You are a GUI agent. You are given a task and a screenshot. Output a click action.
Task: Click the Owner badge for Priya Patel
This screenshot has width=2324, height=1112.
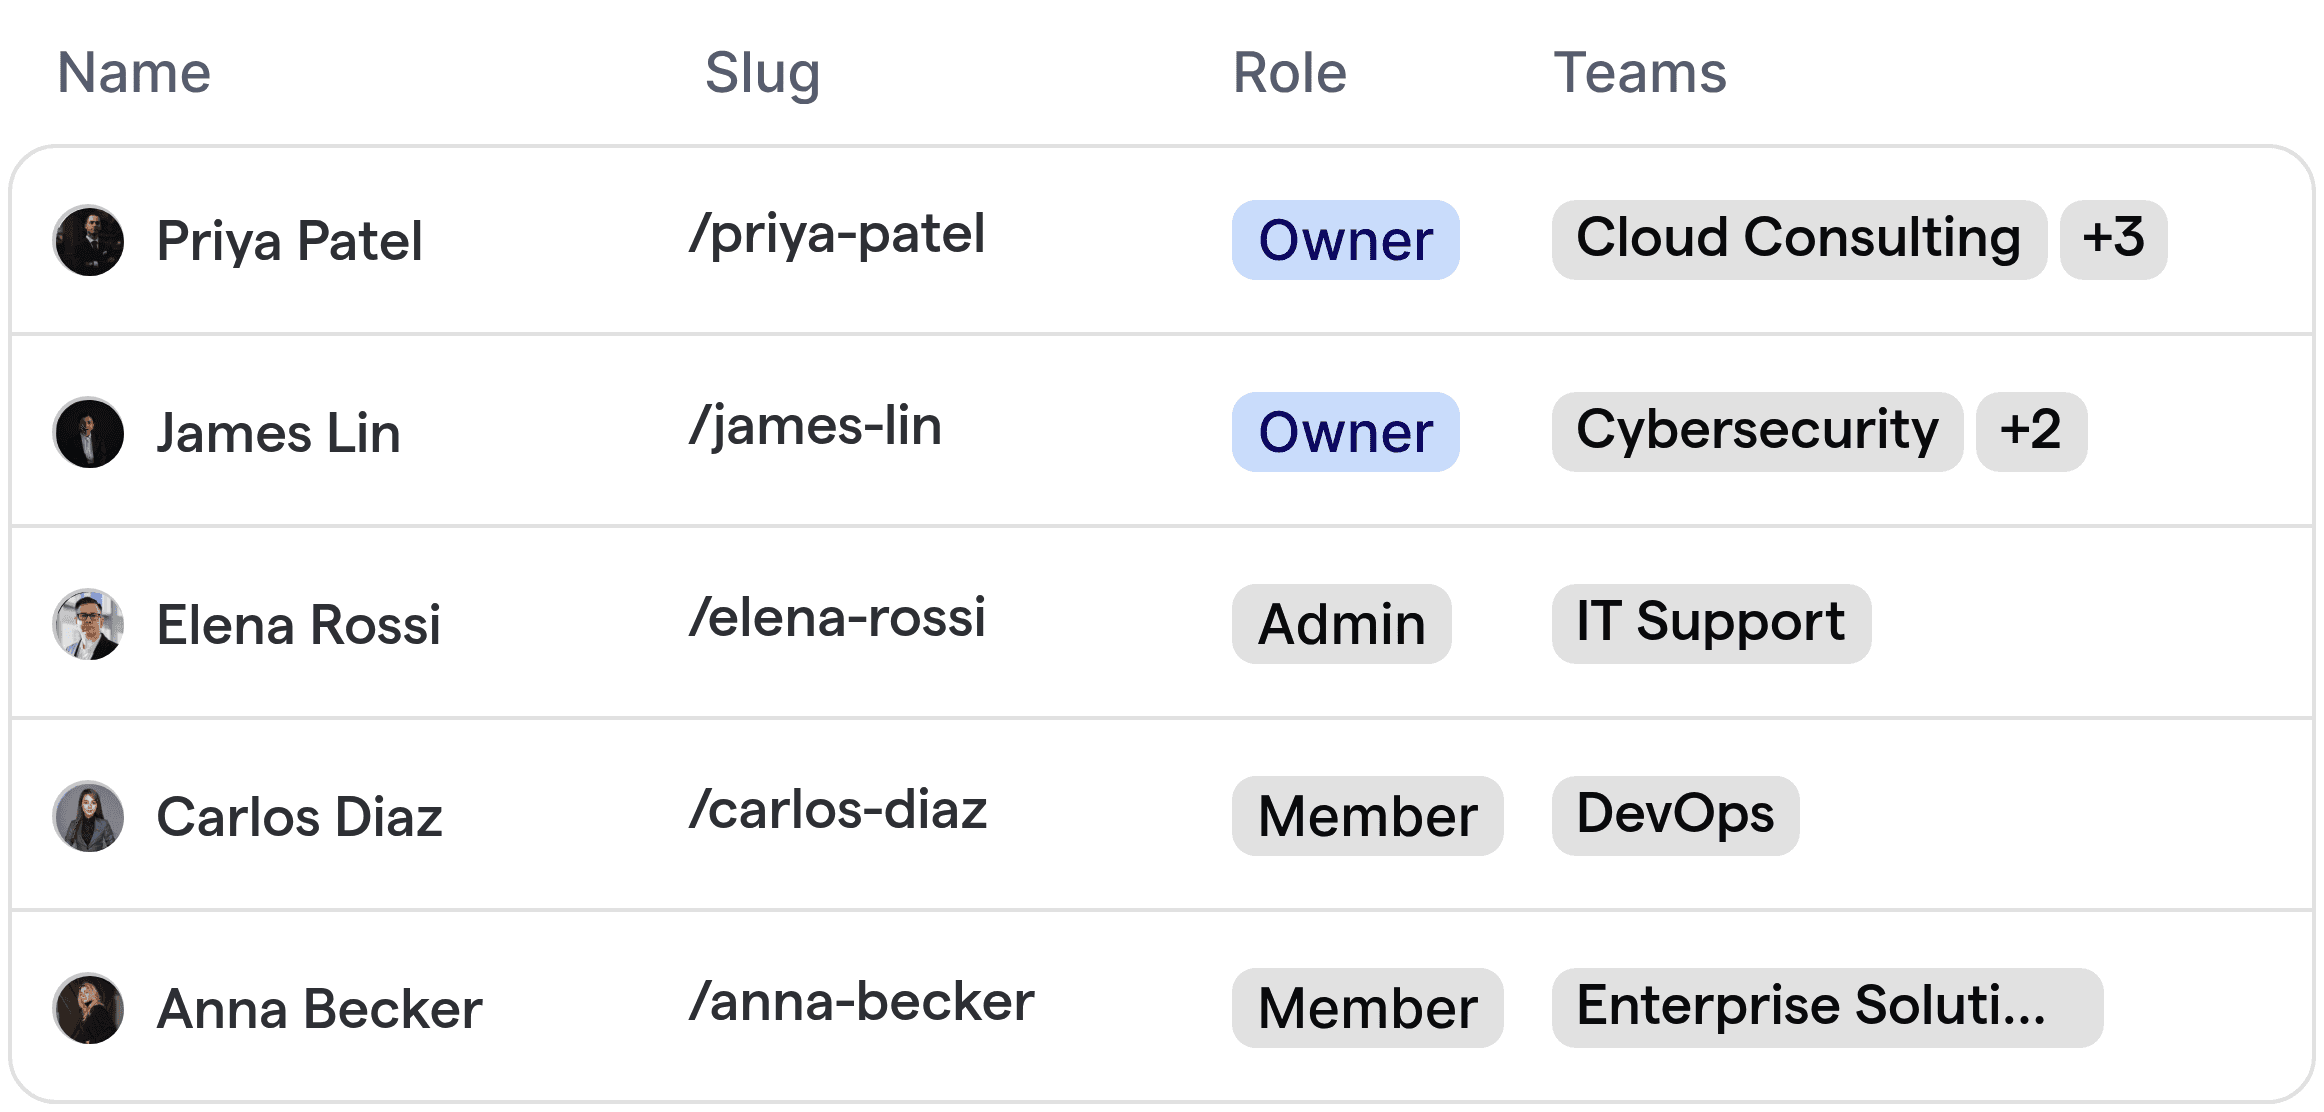click(1345, 240)
